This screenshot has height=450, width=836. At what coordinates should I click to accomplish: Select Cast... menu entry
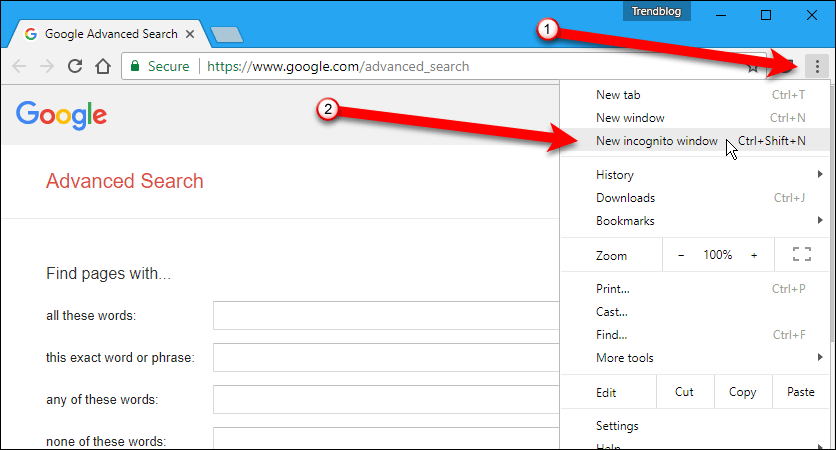(695, 312)
